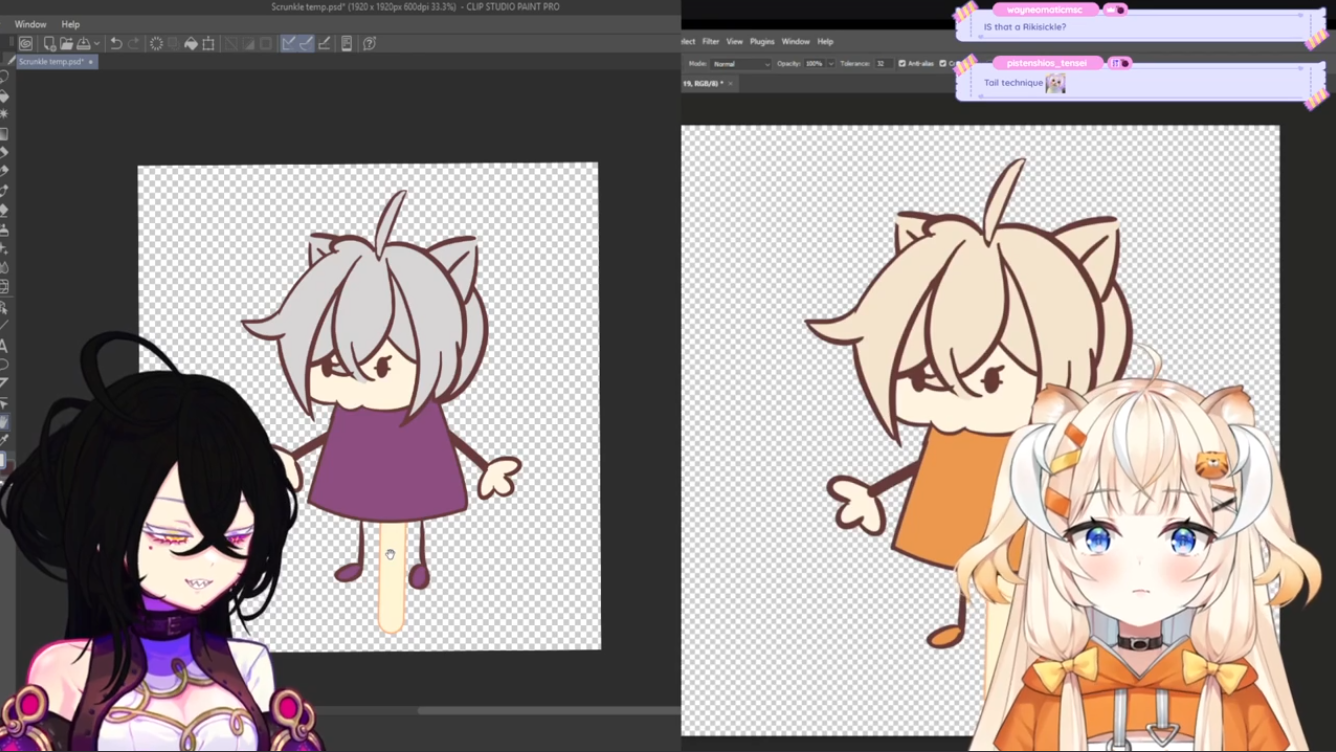Select the Text tool in left toolbox
Viewport: 1336px width, 752px height.
[5, 346]
